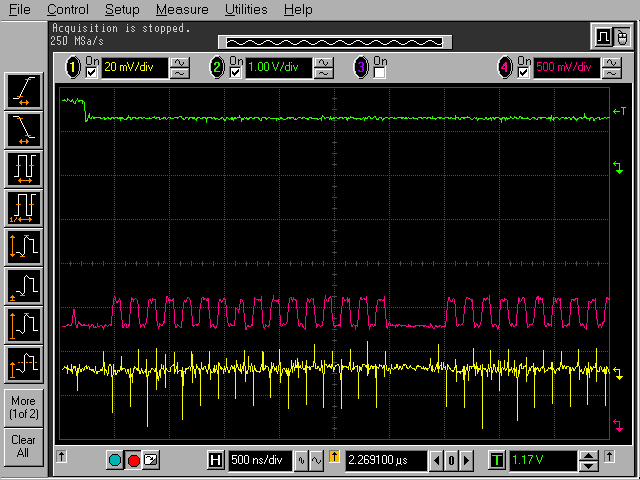Screen dimensions: 640x480
Task: Raise the trigger level with up arrow
Action: click(588, 456)
